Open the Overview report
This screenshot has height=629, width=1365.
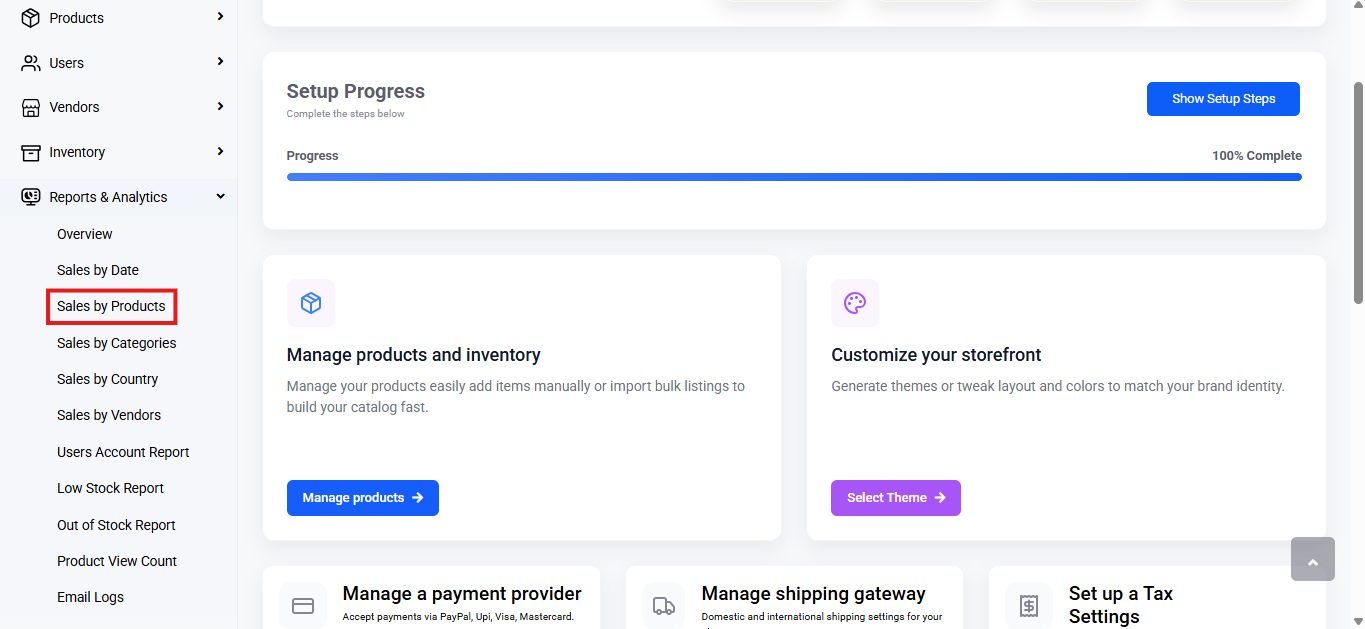tap(85, 234)
